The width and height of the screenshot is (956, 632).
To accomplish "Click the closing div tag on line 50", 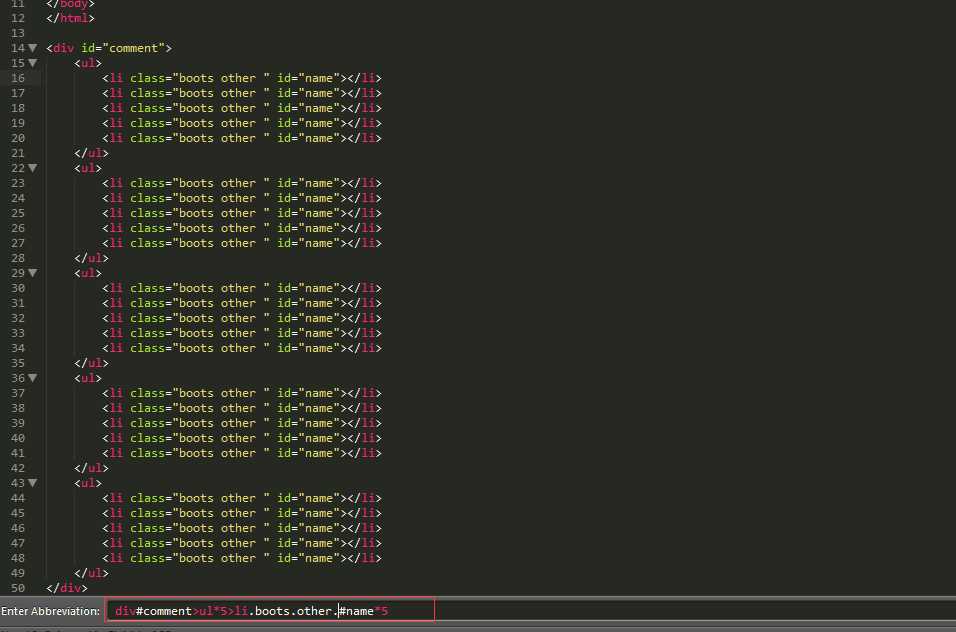I will coord(66,588).
